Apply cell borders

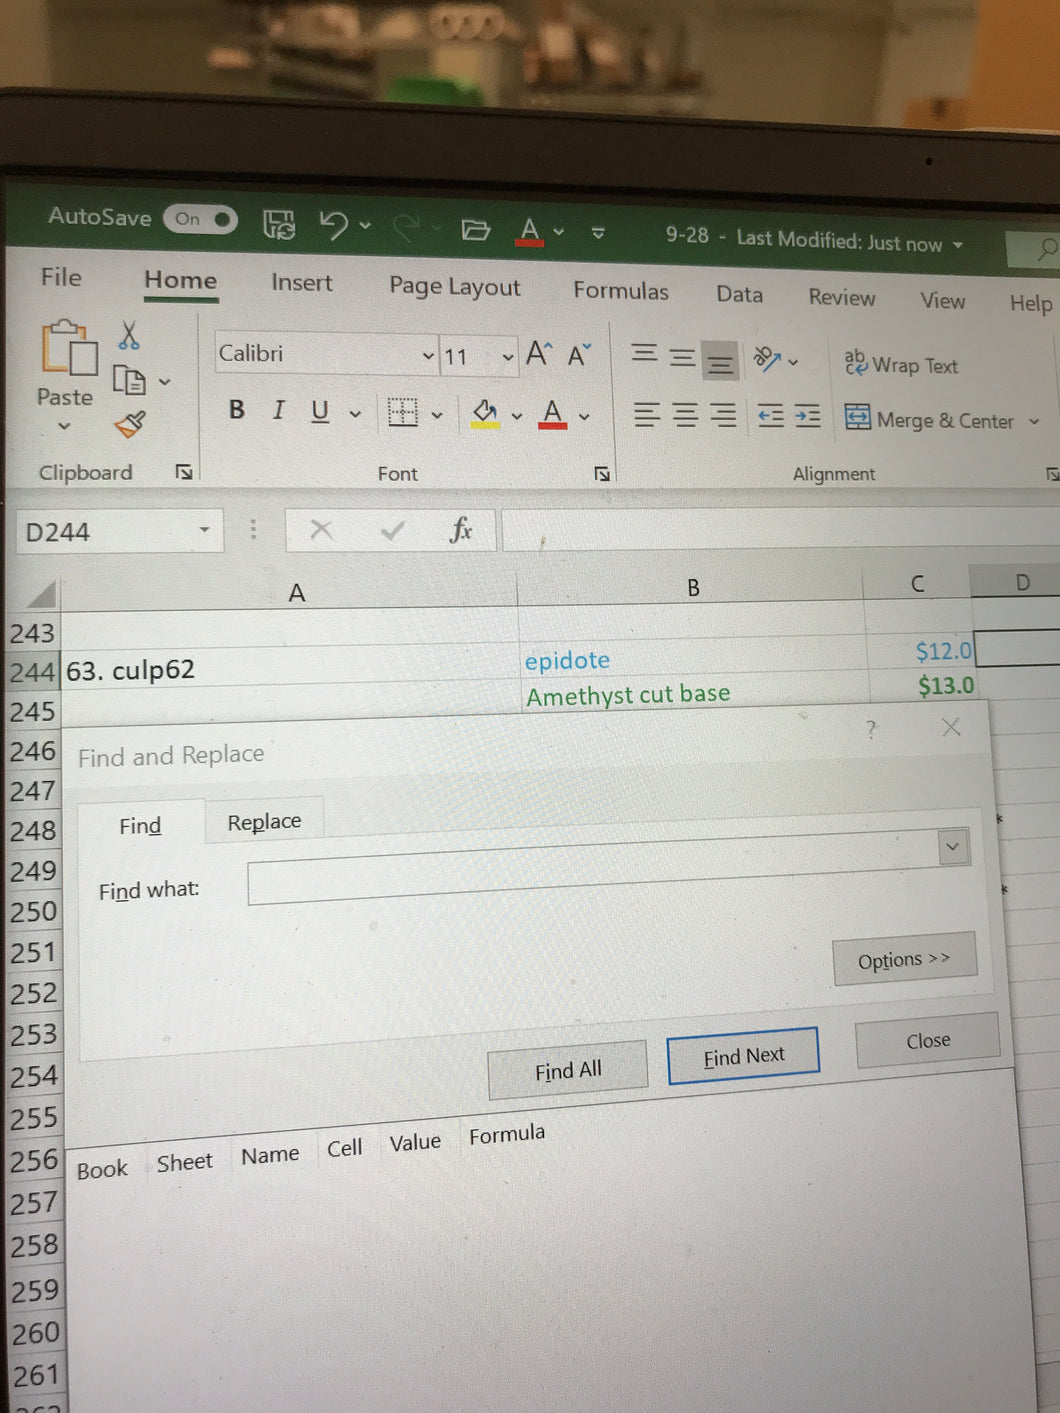click(x=403, y=411)
